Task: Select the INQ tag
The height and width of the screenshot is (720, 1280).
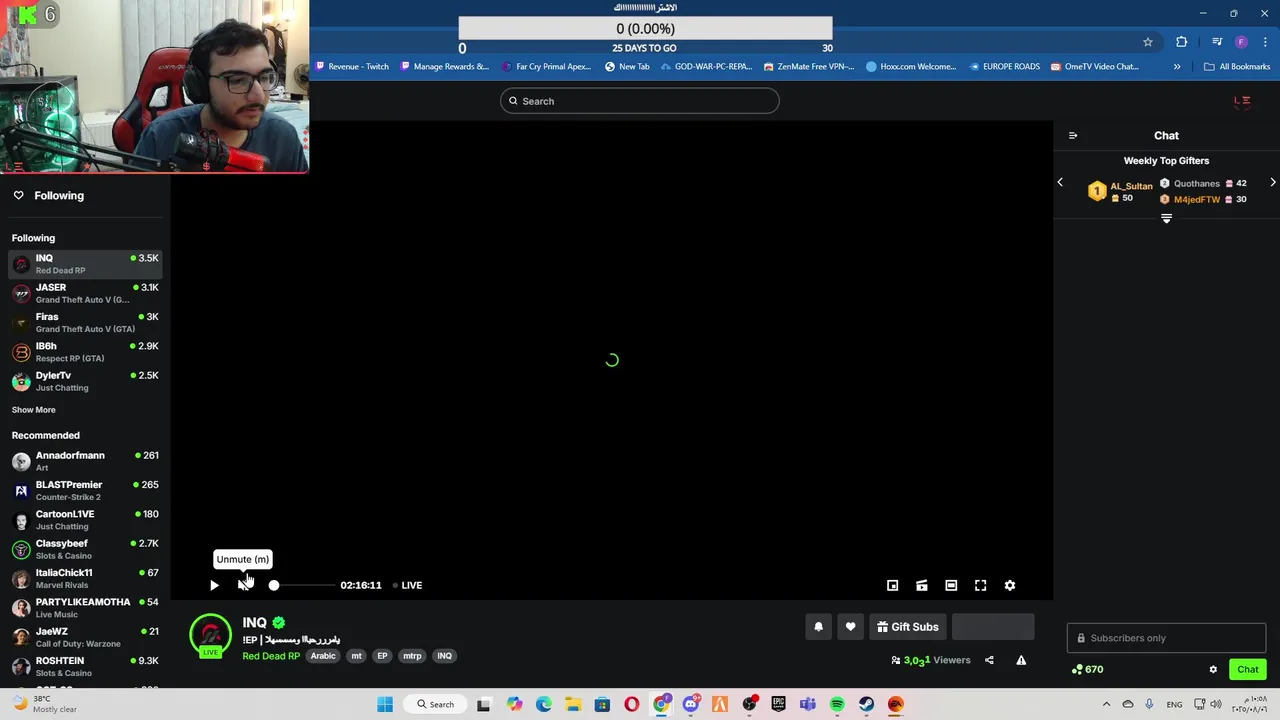Action: pos(444,656)
